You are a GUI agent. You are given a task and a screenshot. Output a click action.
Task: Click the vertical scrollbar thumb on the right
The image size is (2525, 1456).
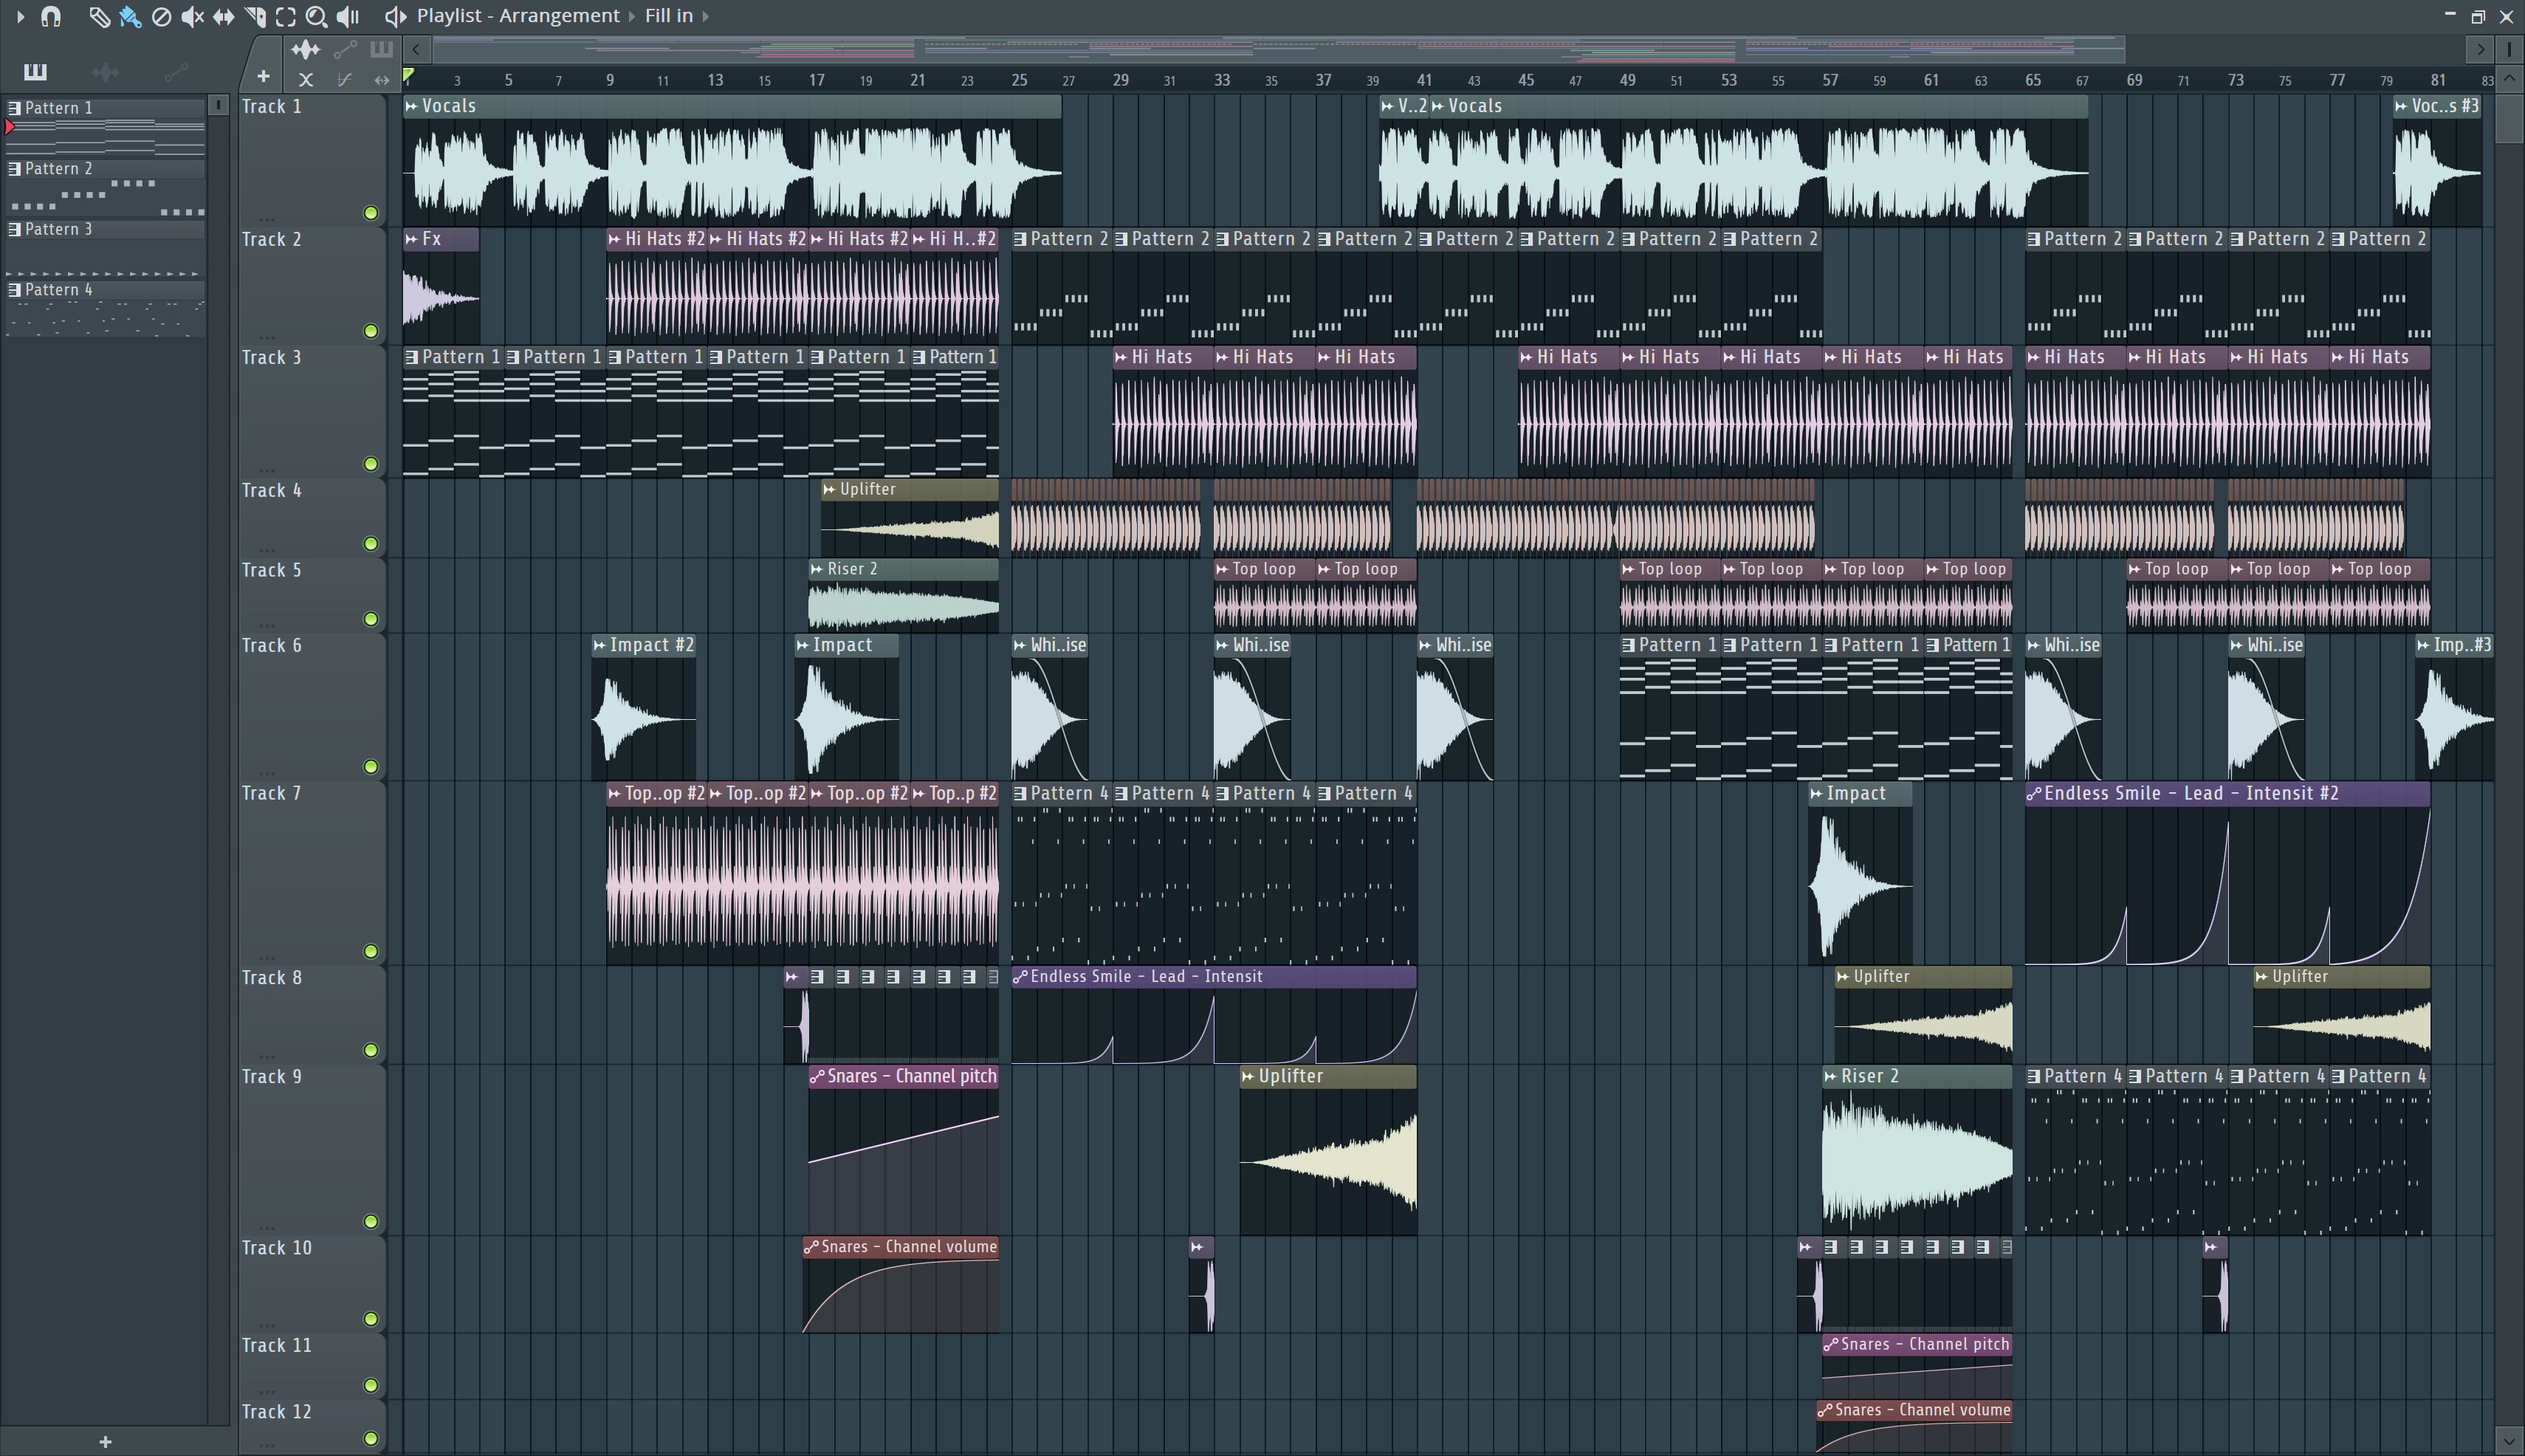2508,120
